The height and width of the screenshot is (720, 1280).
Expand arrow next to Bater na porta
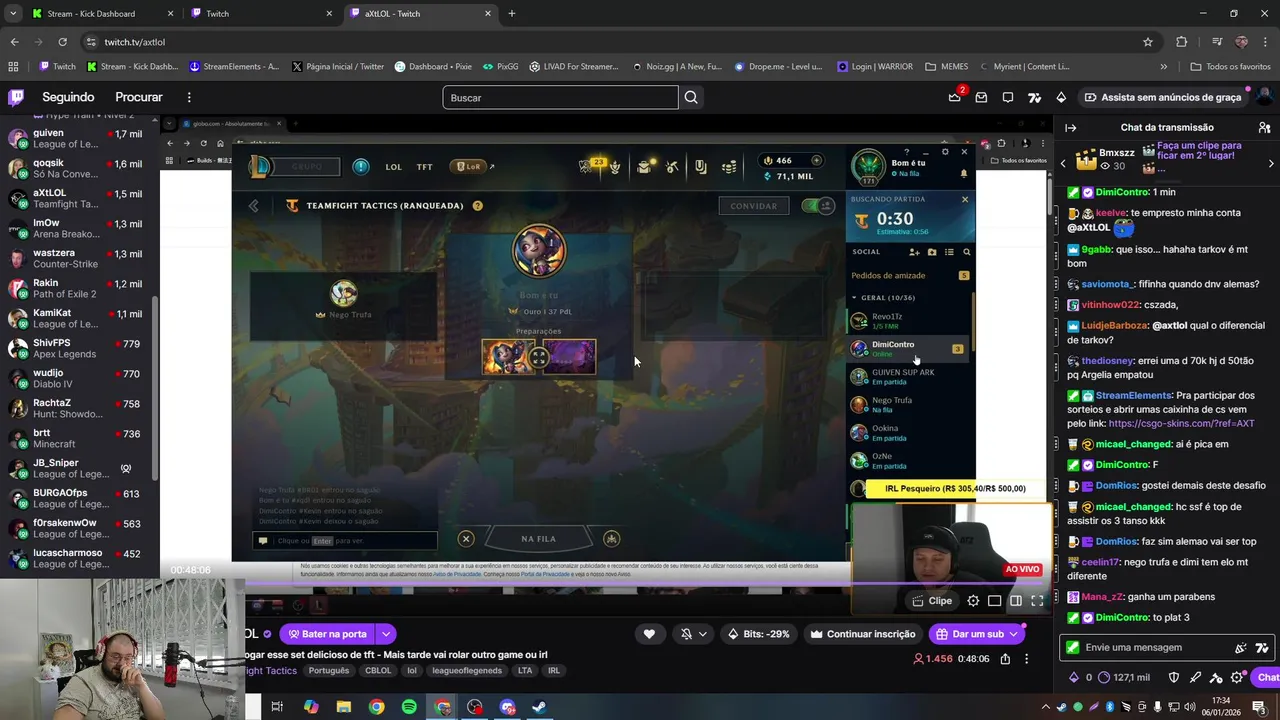click(x=385, y=634)
